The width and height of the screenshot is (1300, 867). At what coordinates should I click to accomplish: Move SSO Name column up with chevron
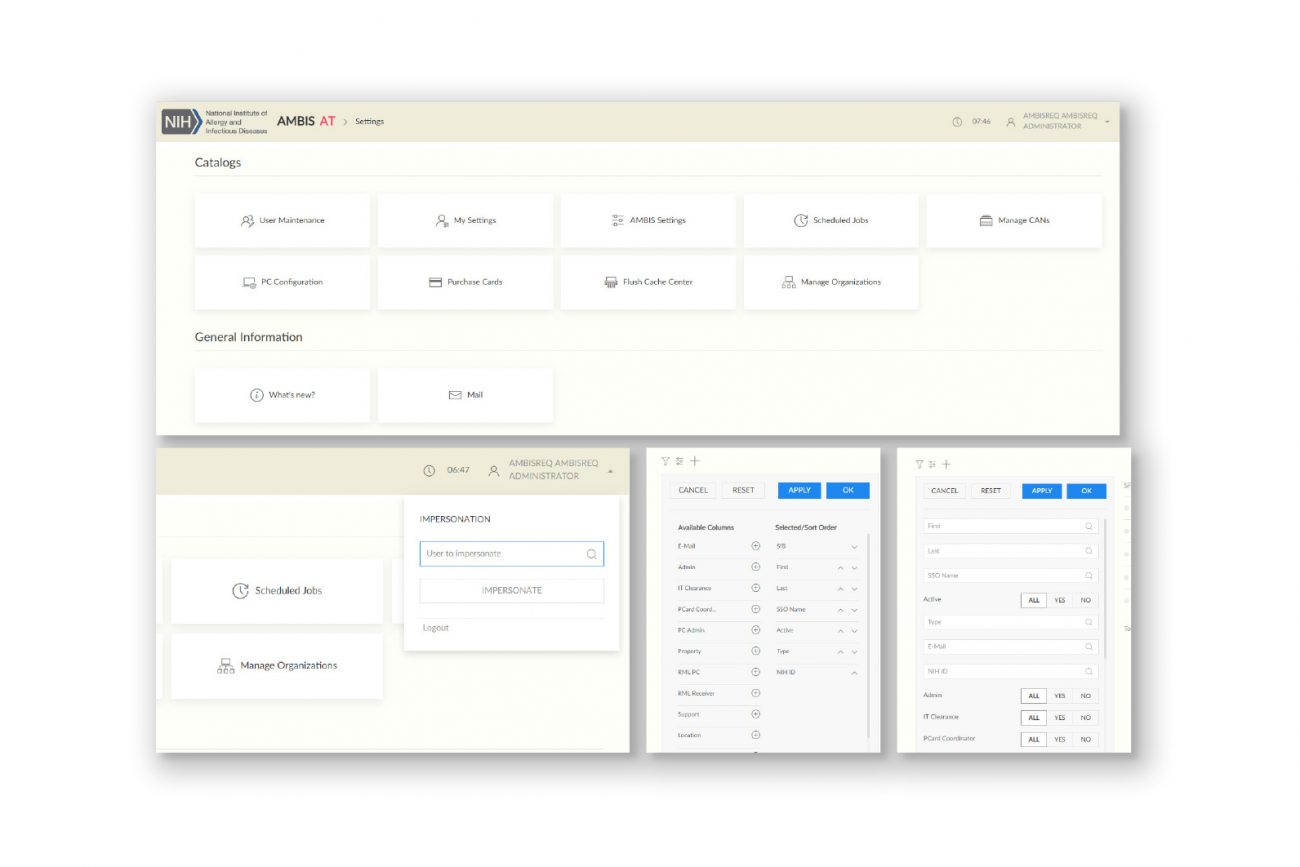click(840, 610)
